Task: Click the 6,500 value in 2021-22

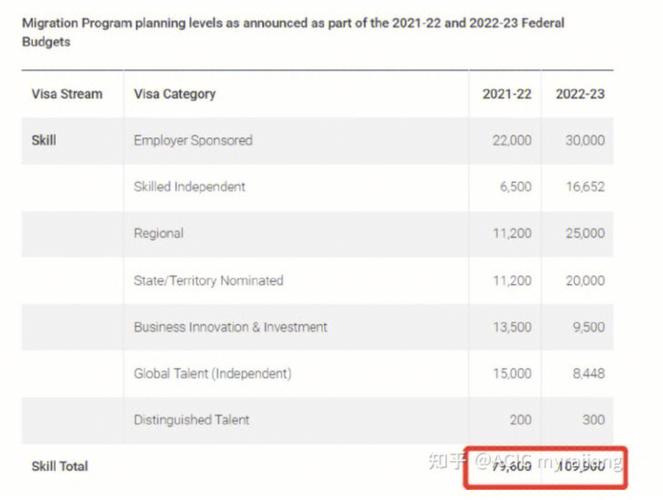Action: pos(515,187)
